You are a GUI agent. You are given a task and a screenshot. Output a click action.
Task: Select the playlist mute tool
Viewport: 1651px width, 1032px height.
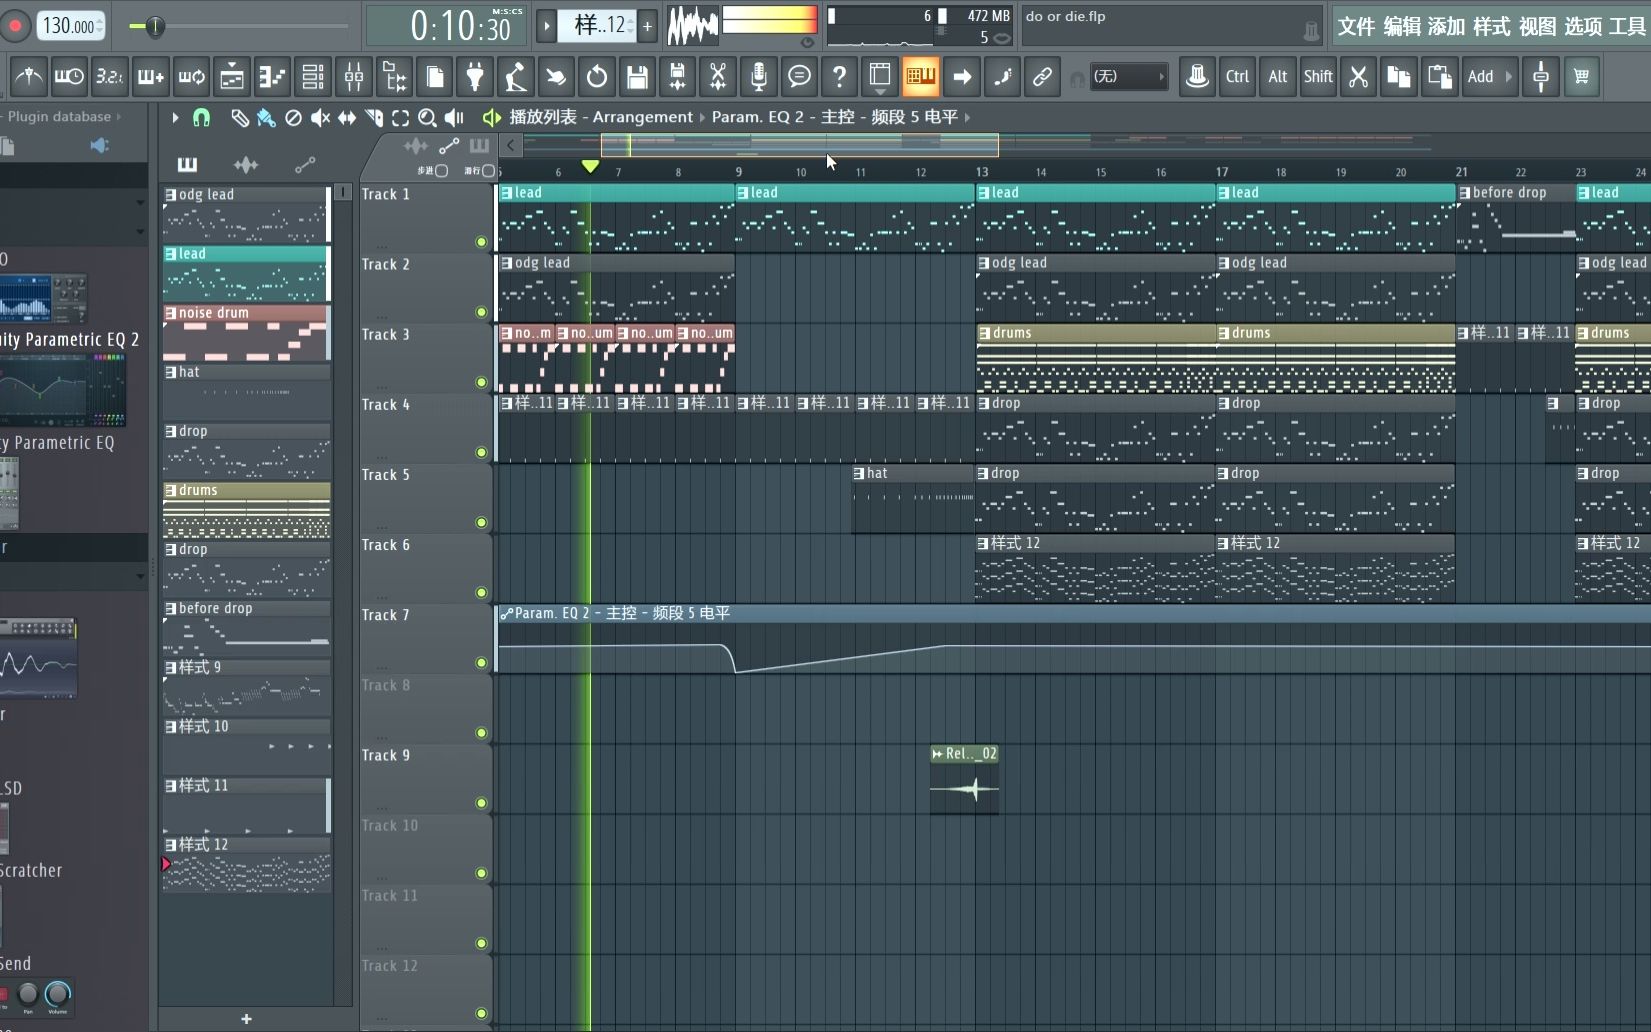320,117
